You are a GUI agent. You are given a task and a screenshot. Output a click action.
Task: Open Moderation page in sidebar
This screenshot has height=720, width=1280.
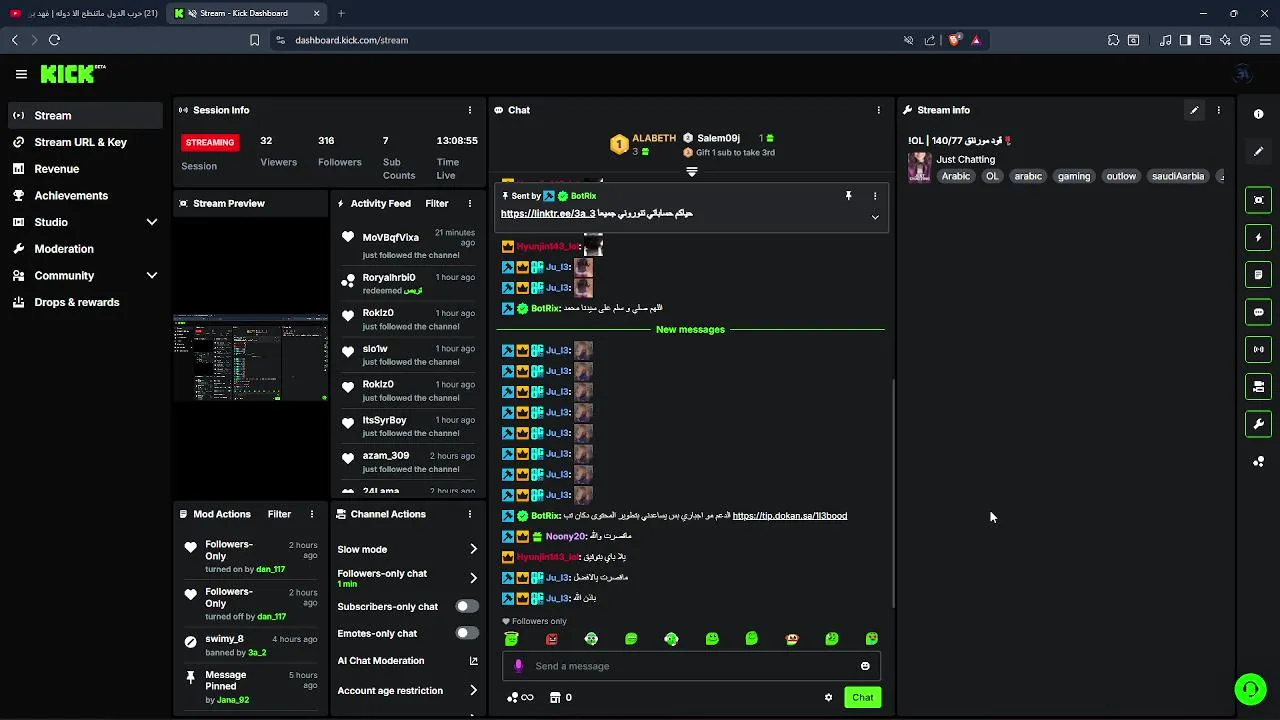84,249
